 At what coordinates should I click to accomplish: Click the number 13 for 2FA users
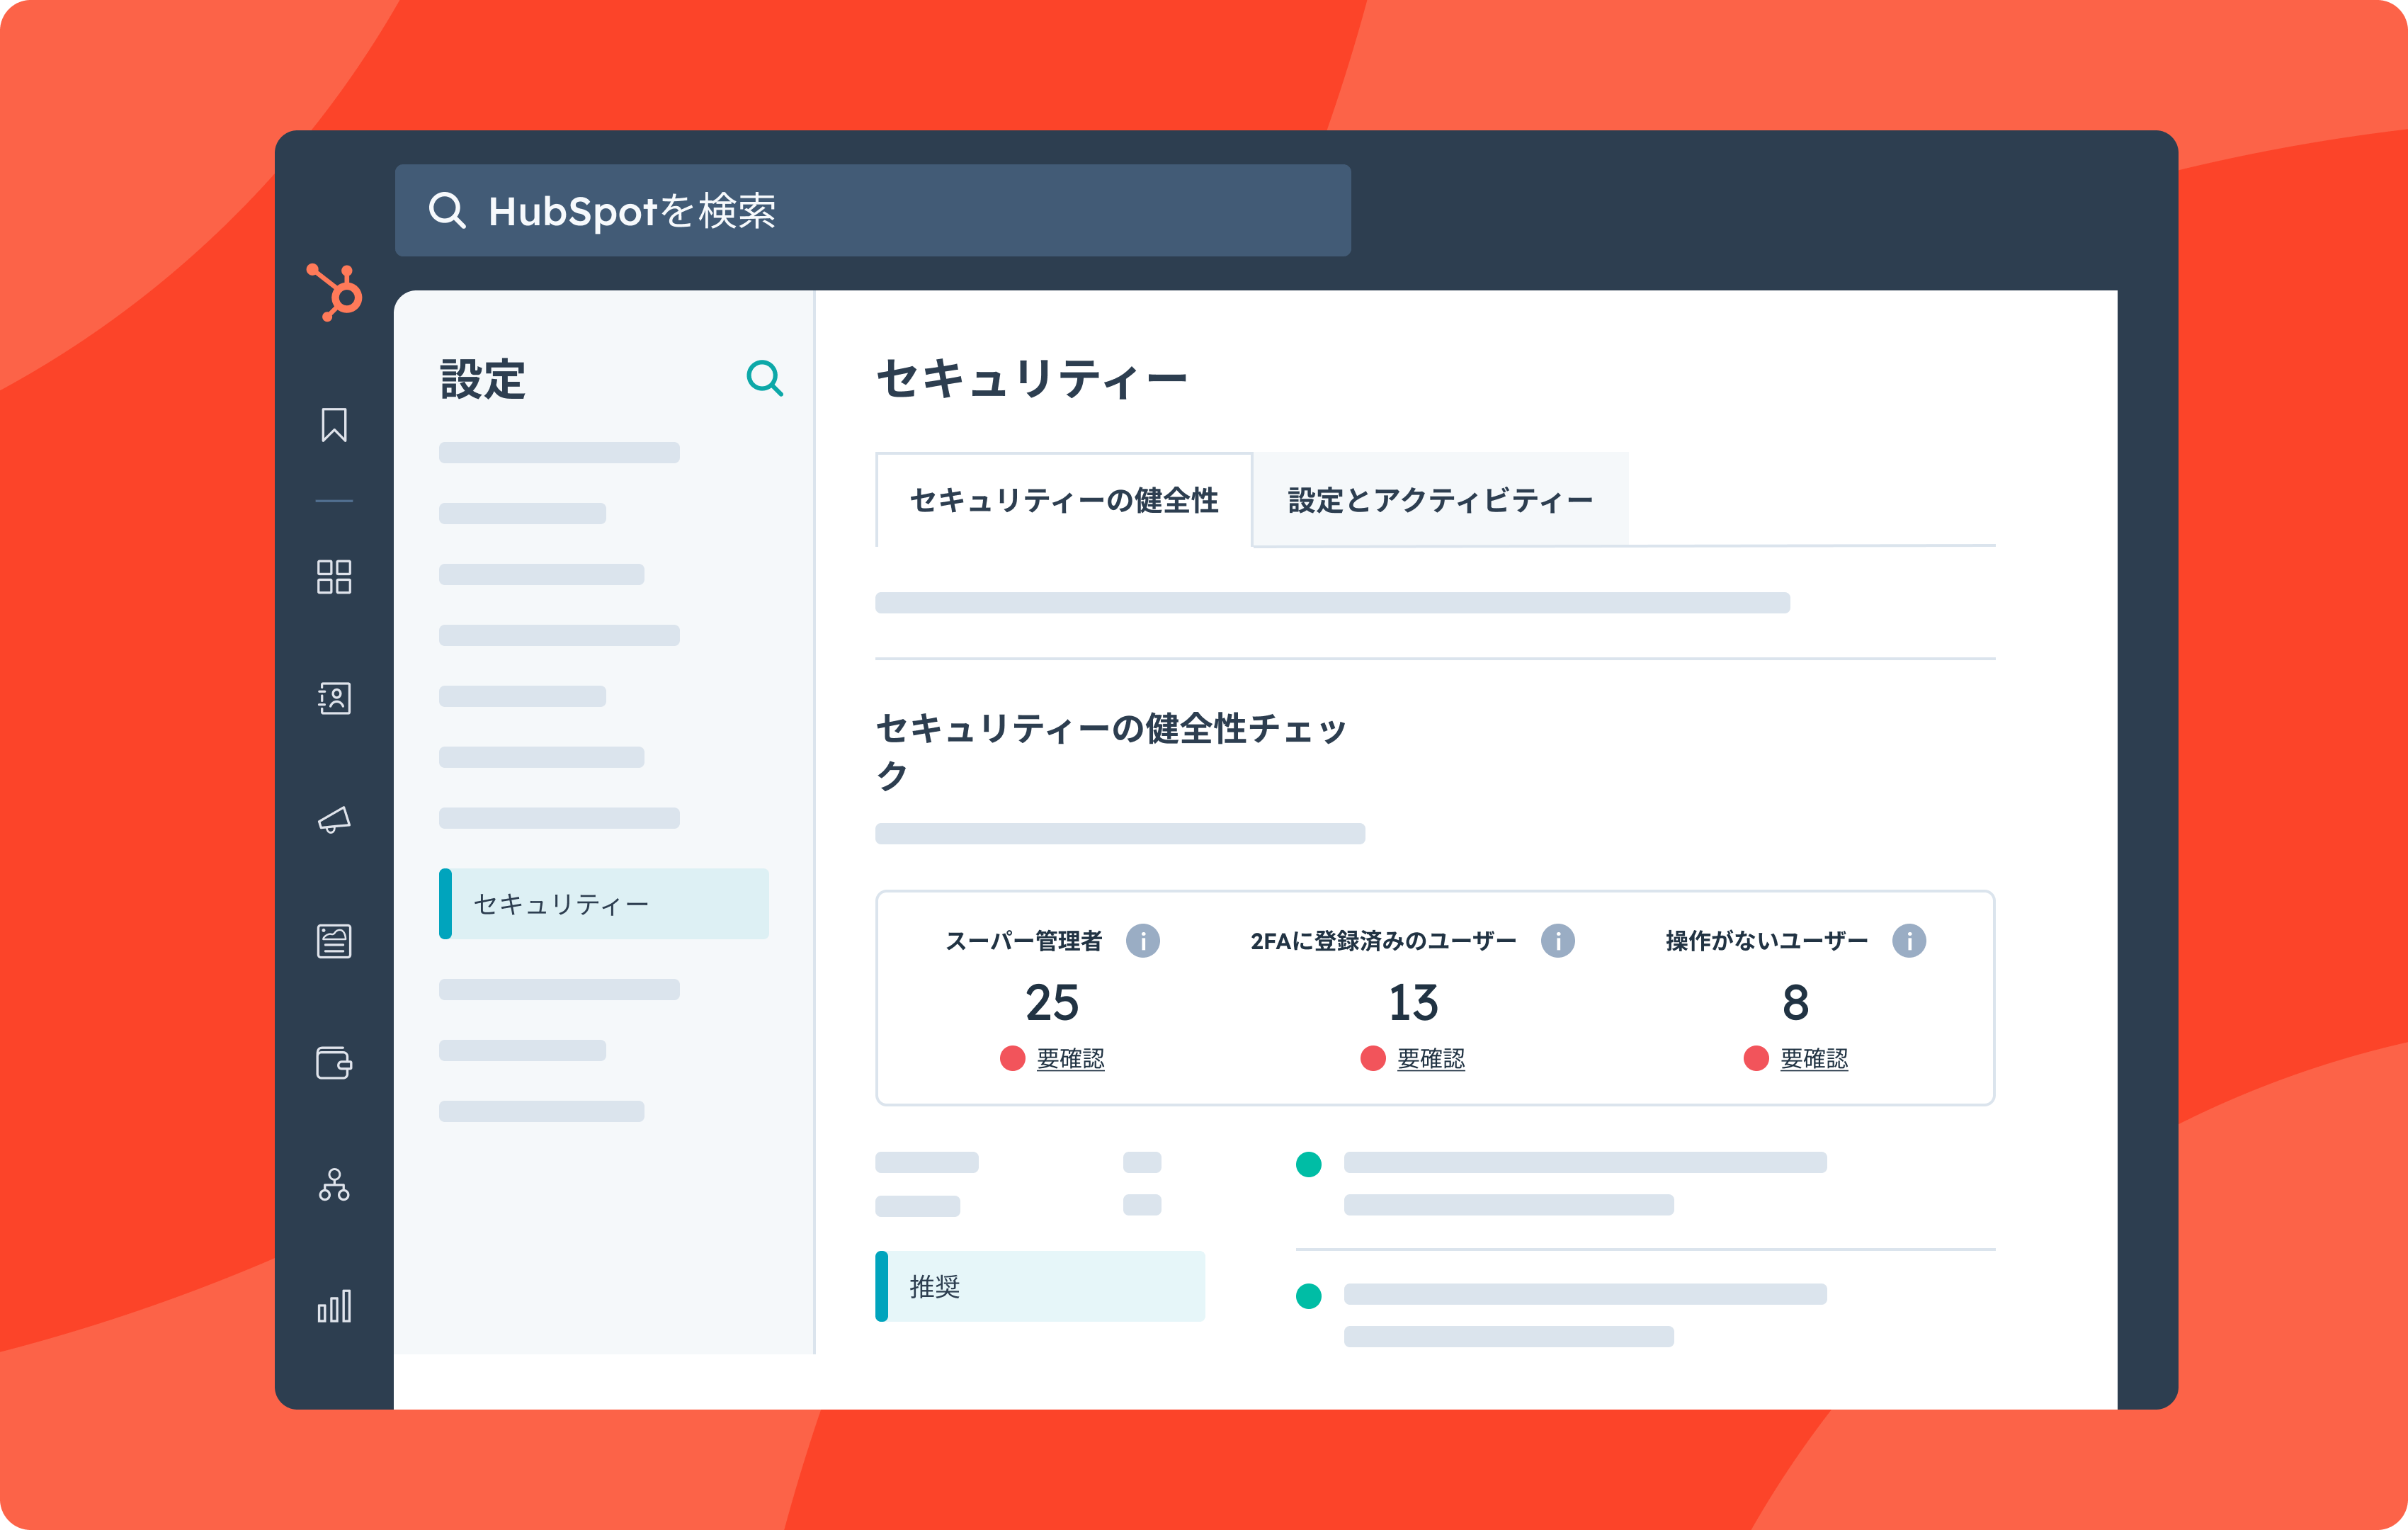click(1413, 1002)
